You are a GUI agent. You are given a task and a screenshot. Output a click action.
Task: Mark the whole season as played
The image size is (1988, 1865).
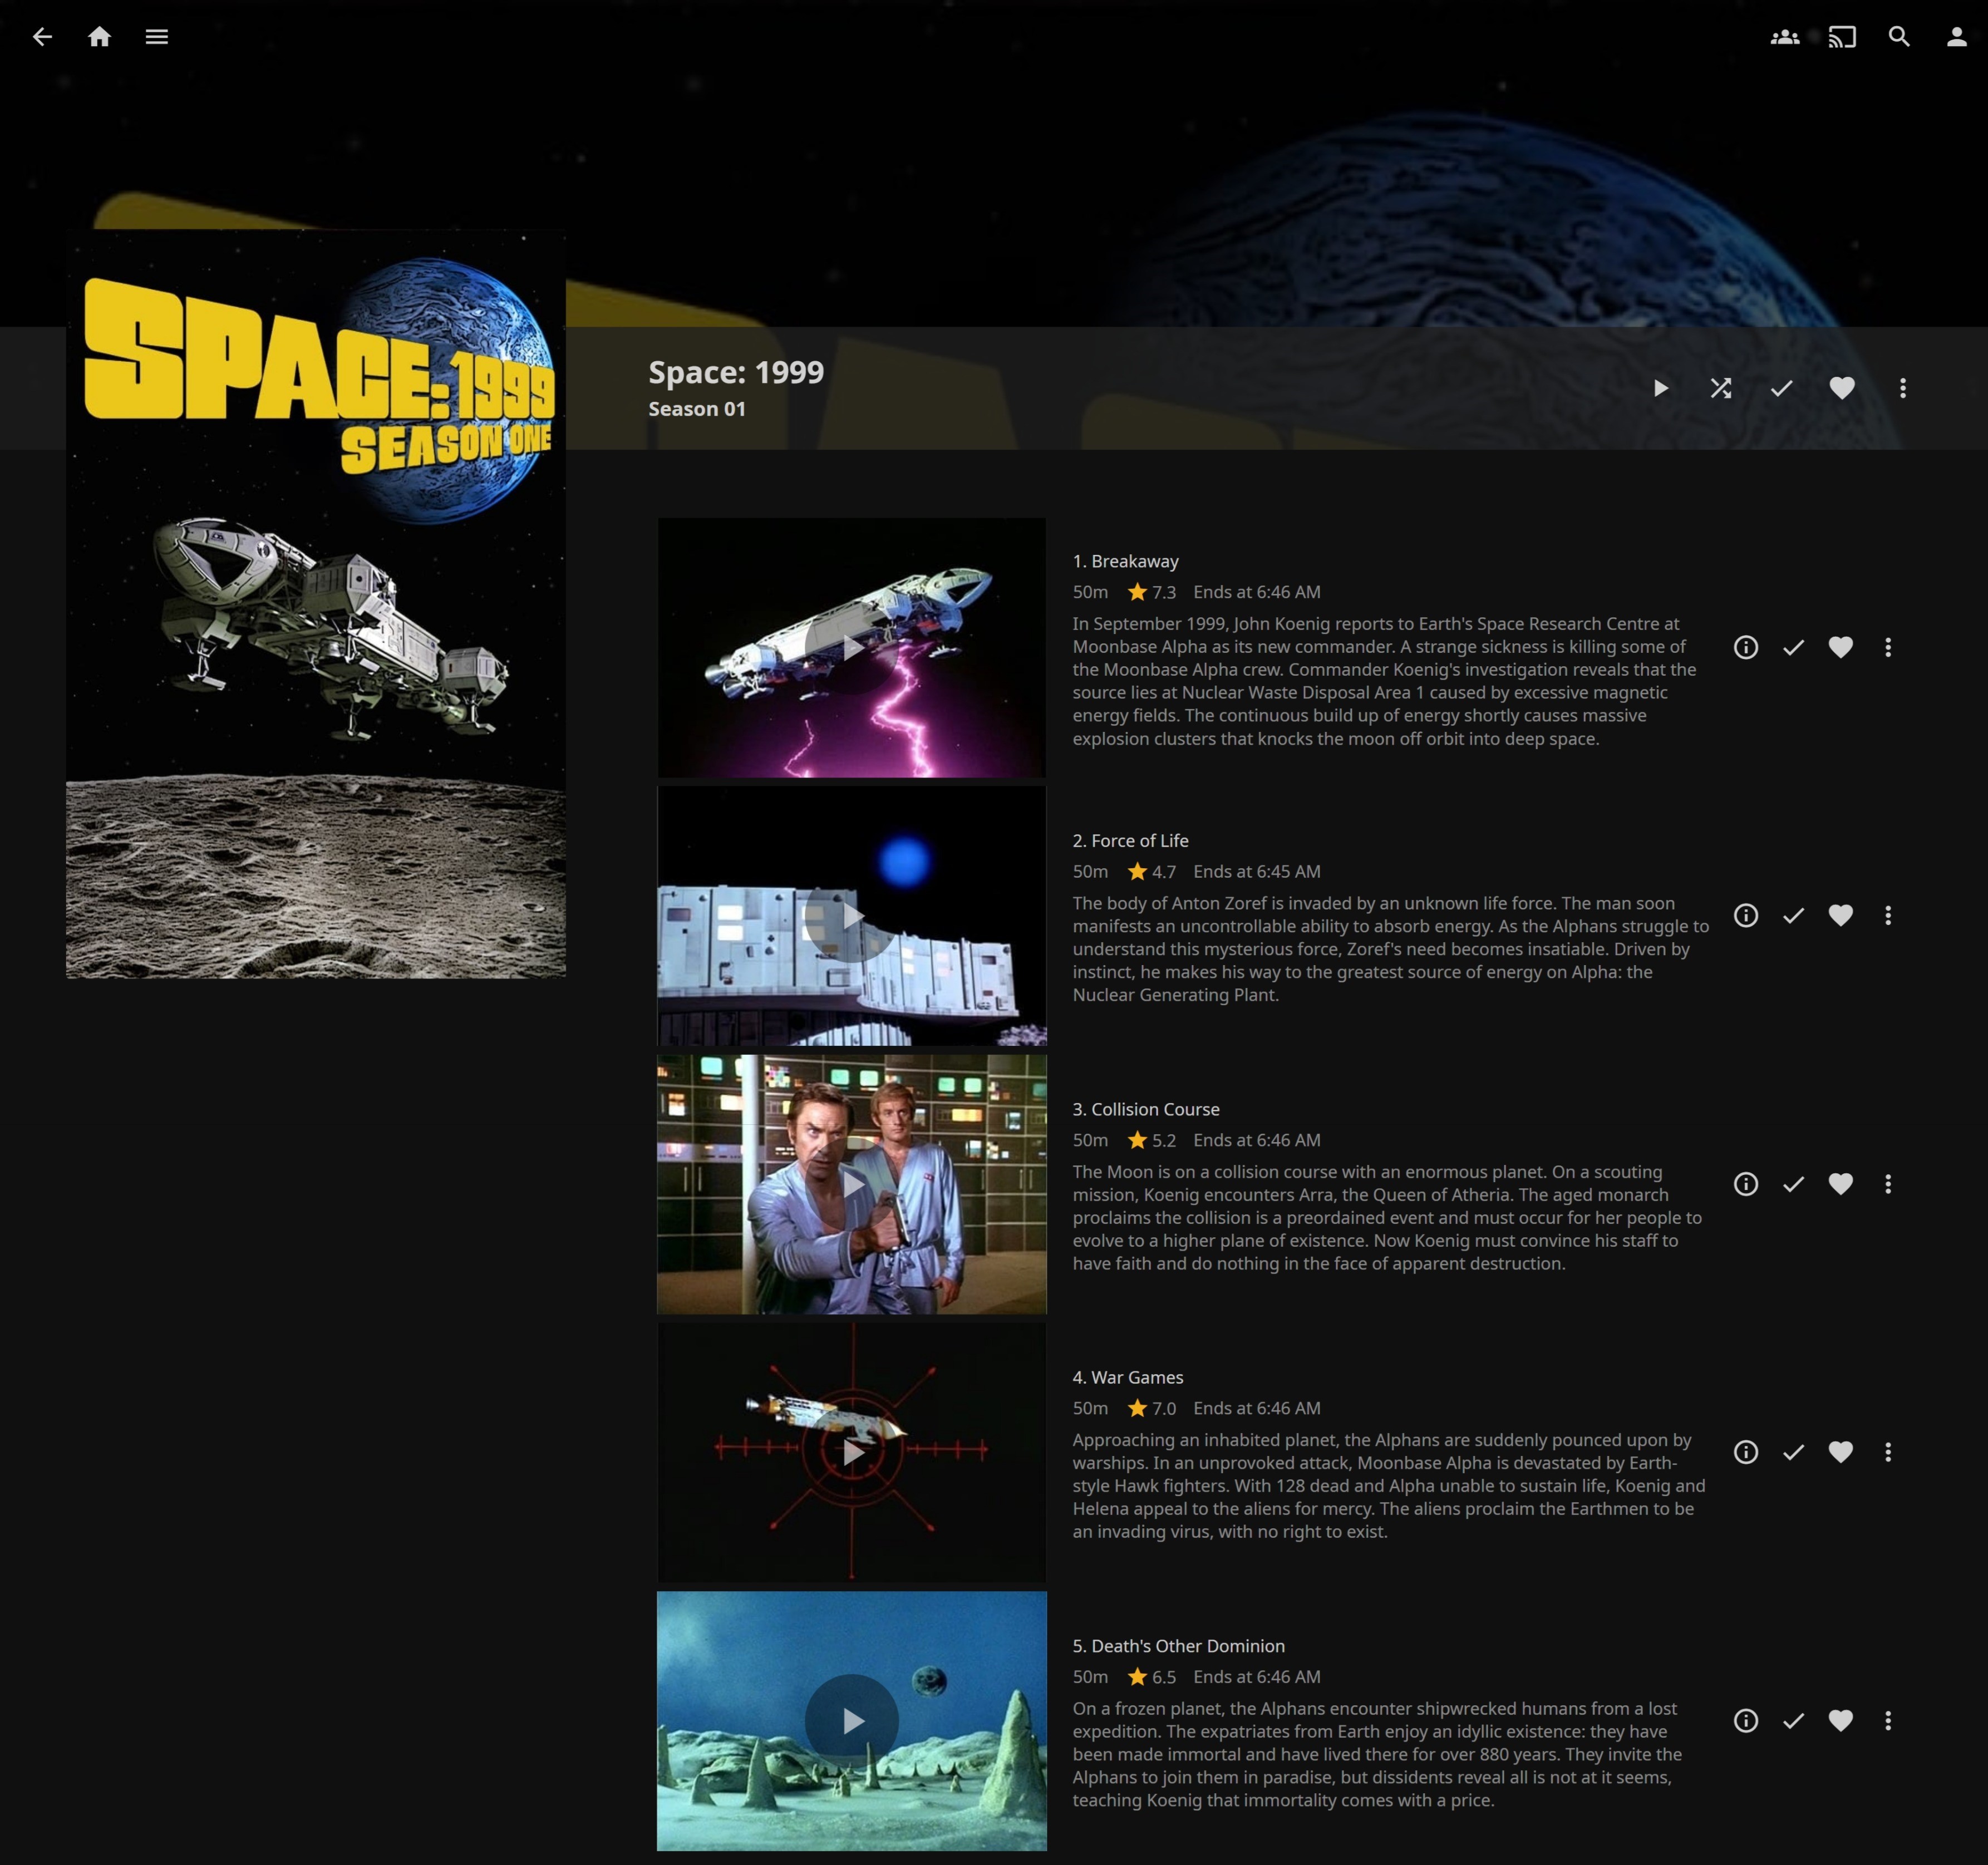[1781, 388]
